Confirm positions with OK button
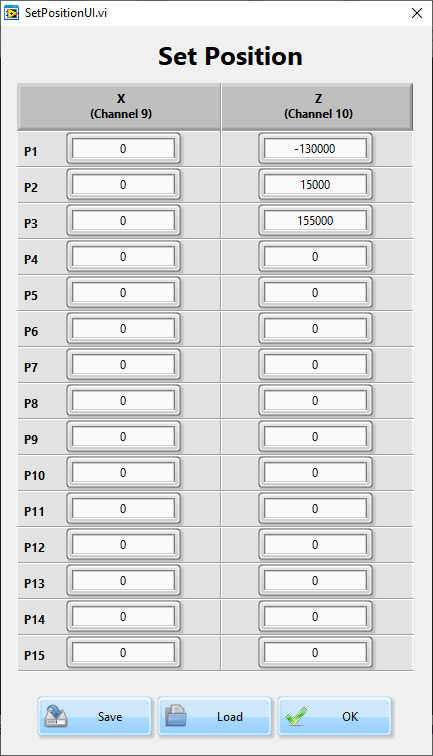 pyautogui.click(x=334, y=716)
